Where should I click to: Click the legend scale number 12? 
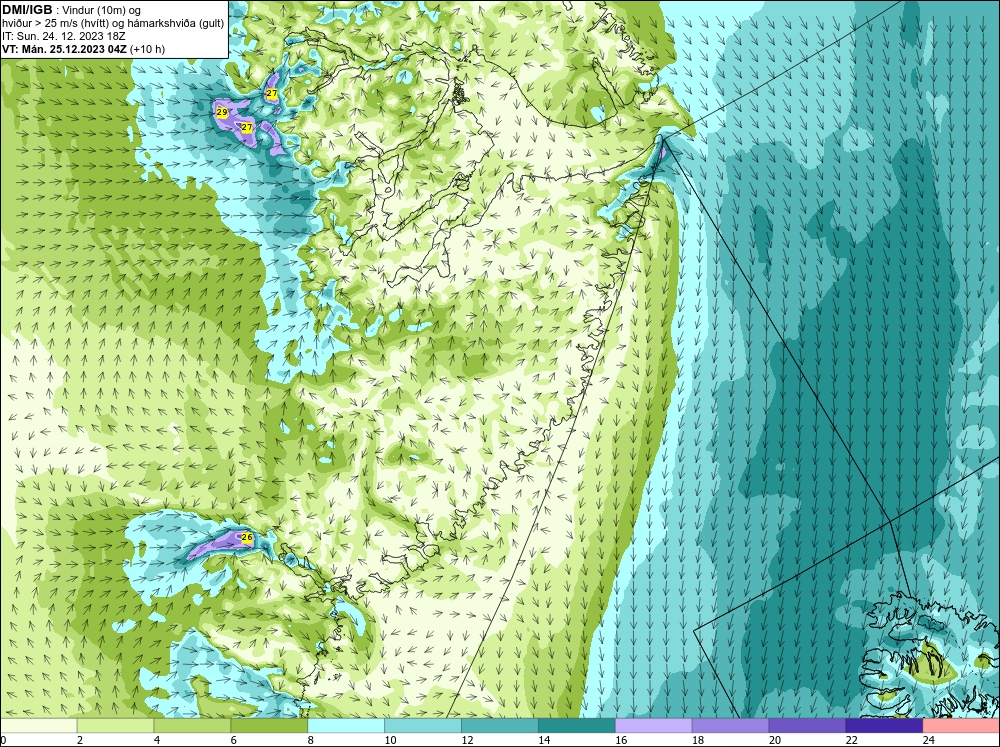pos(467,740)
